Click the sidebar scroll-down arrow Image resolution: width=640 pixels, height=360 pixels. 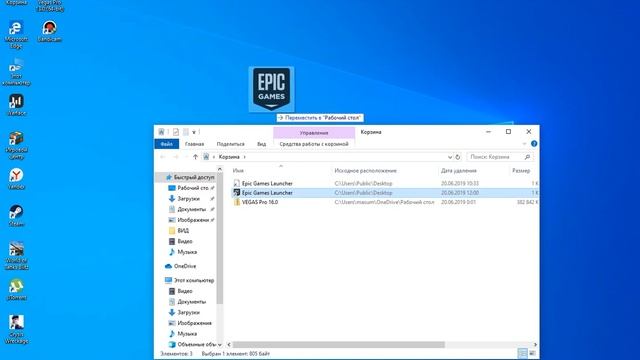pyautogui.click(x=220, y=344)
